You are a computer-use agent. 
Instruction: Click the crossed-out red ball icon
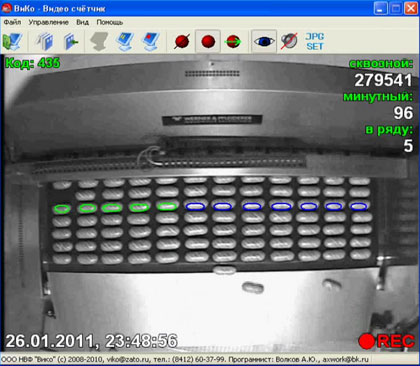(x=182, y=41)
